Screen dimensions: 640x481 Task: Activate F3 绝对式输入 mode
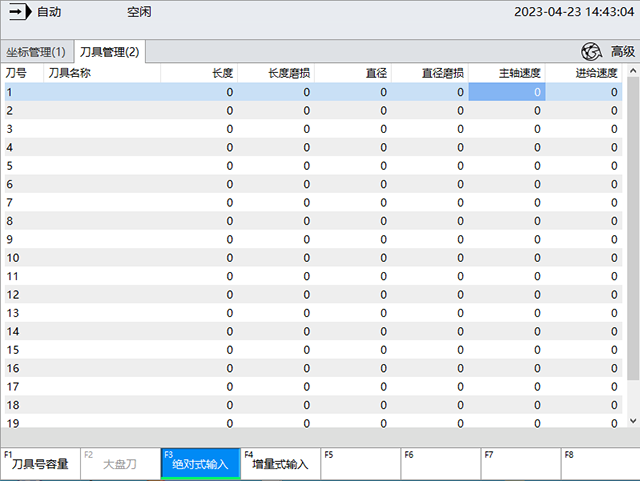click(x=200, y=464)
